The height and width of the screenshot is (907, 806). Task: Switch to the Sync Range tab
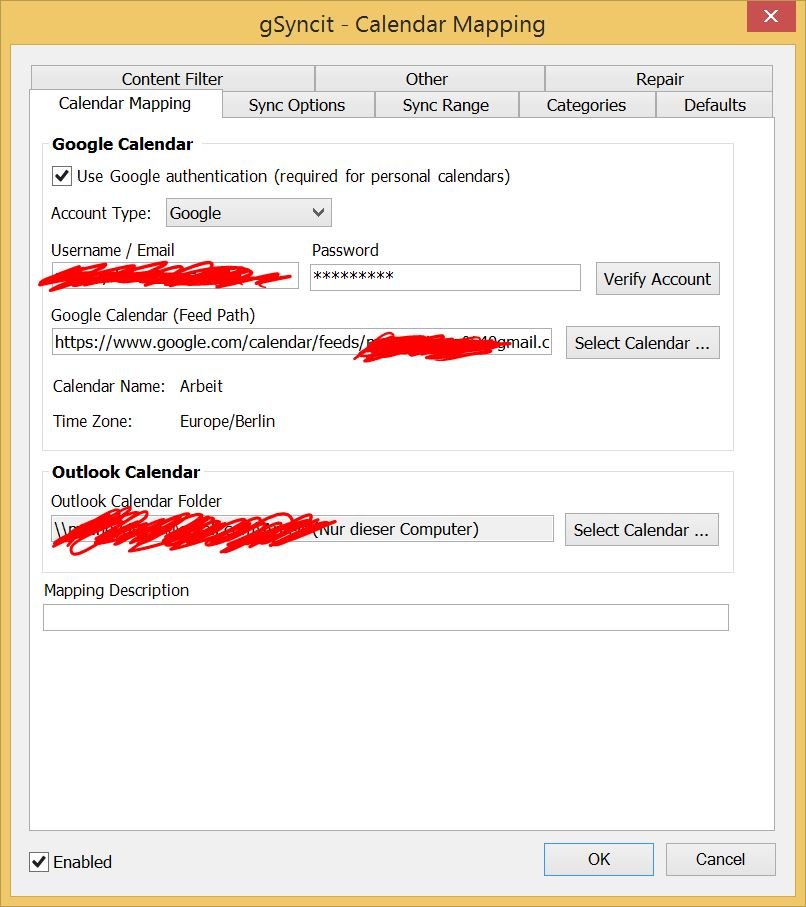click(x=446, y=105)
